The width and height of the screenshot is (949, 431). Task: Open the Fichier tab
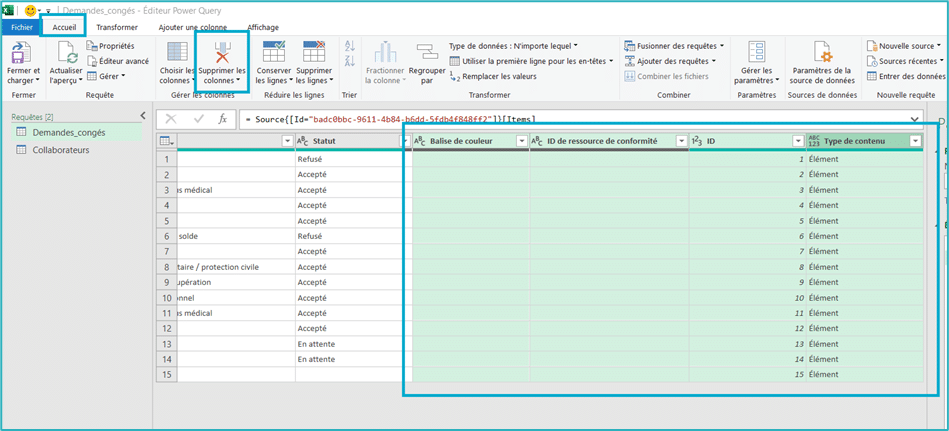coord(22,27)
